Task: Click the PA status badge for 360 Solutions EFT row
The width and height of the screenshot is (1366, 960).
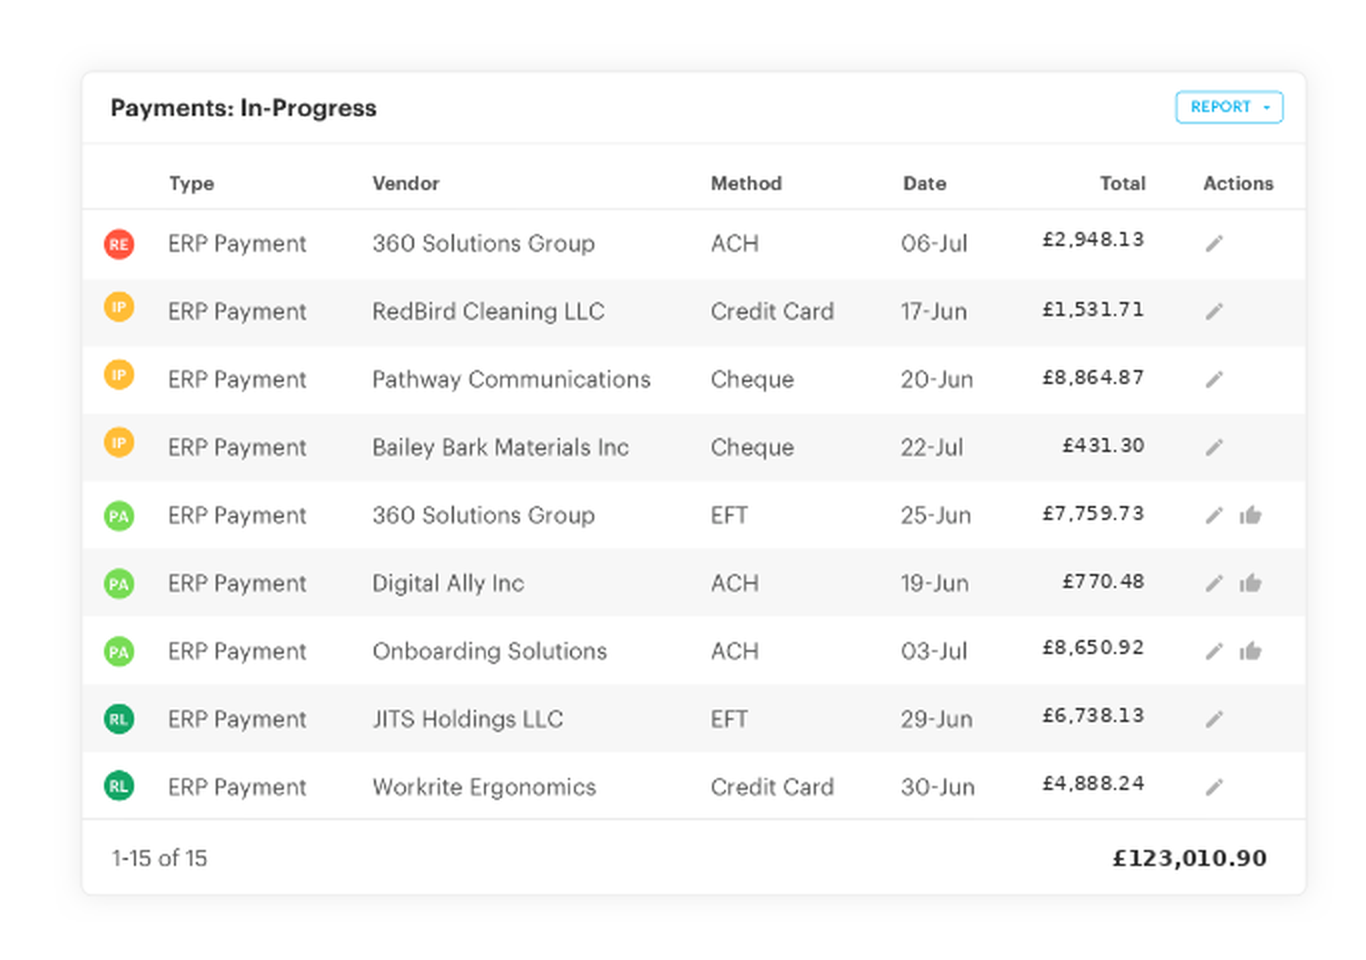Action: 119,516
